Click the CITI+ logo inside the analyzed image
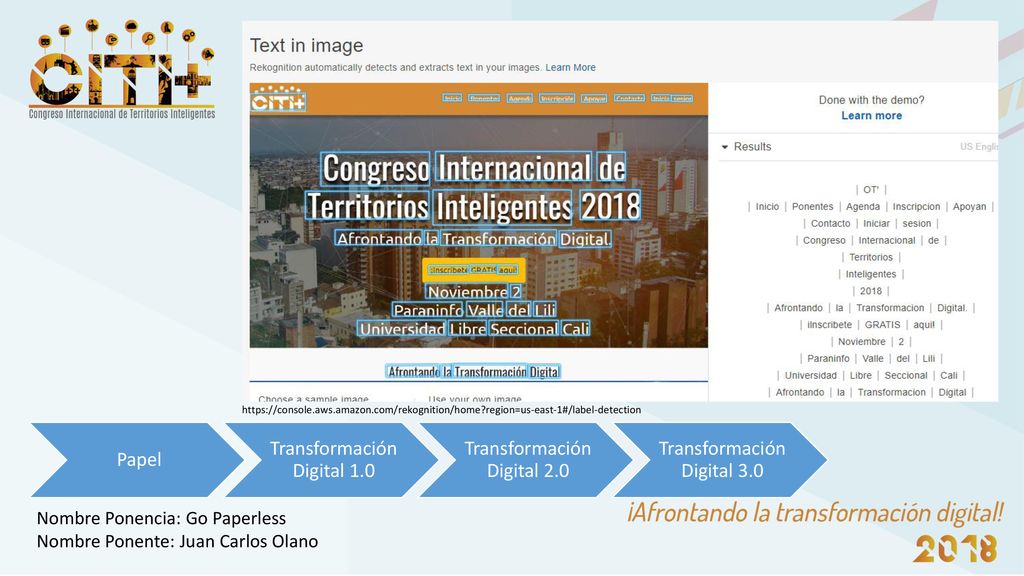 pos(278,99)
